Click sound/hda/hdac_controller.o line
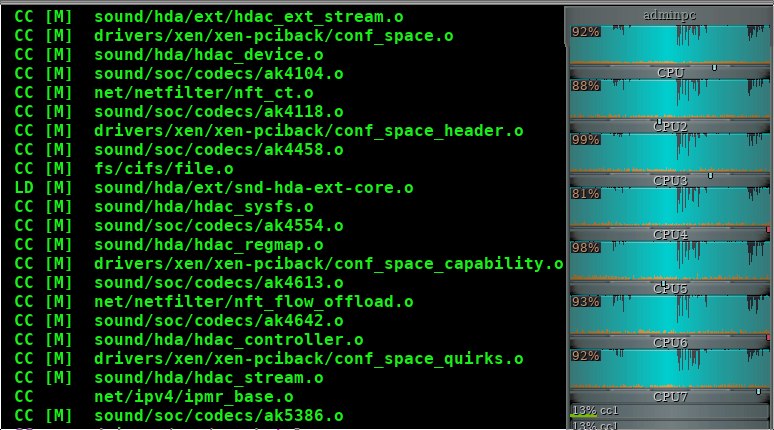 189,340
